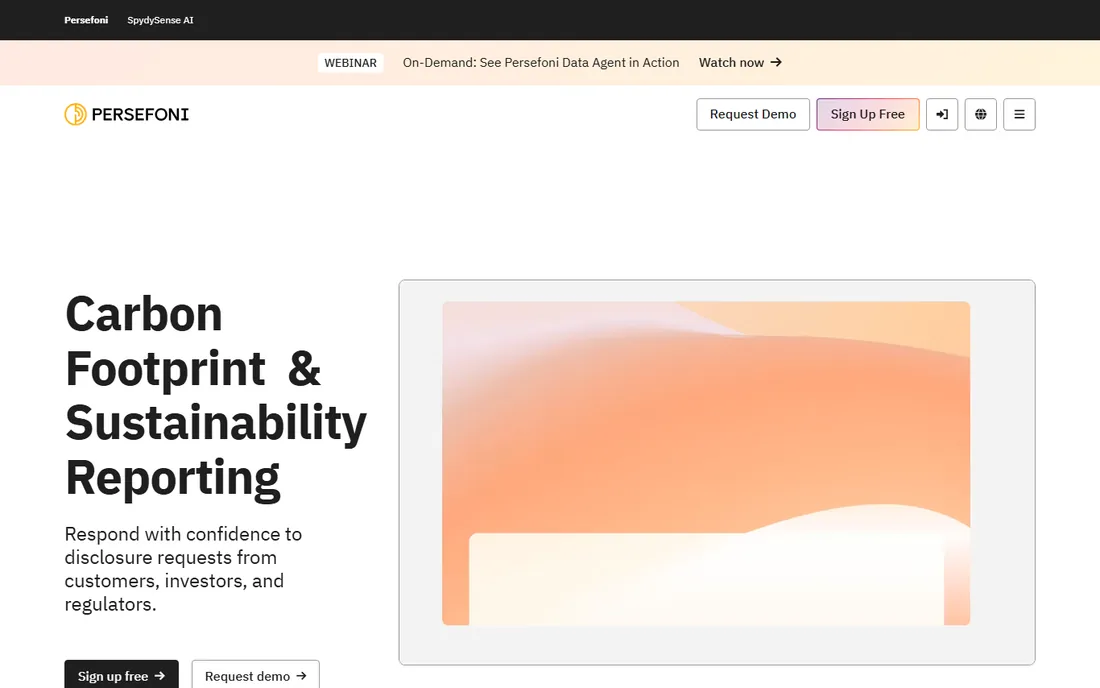
Task: Click the black Sign up free button
Action: tap(121, 675)
